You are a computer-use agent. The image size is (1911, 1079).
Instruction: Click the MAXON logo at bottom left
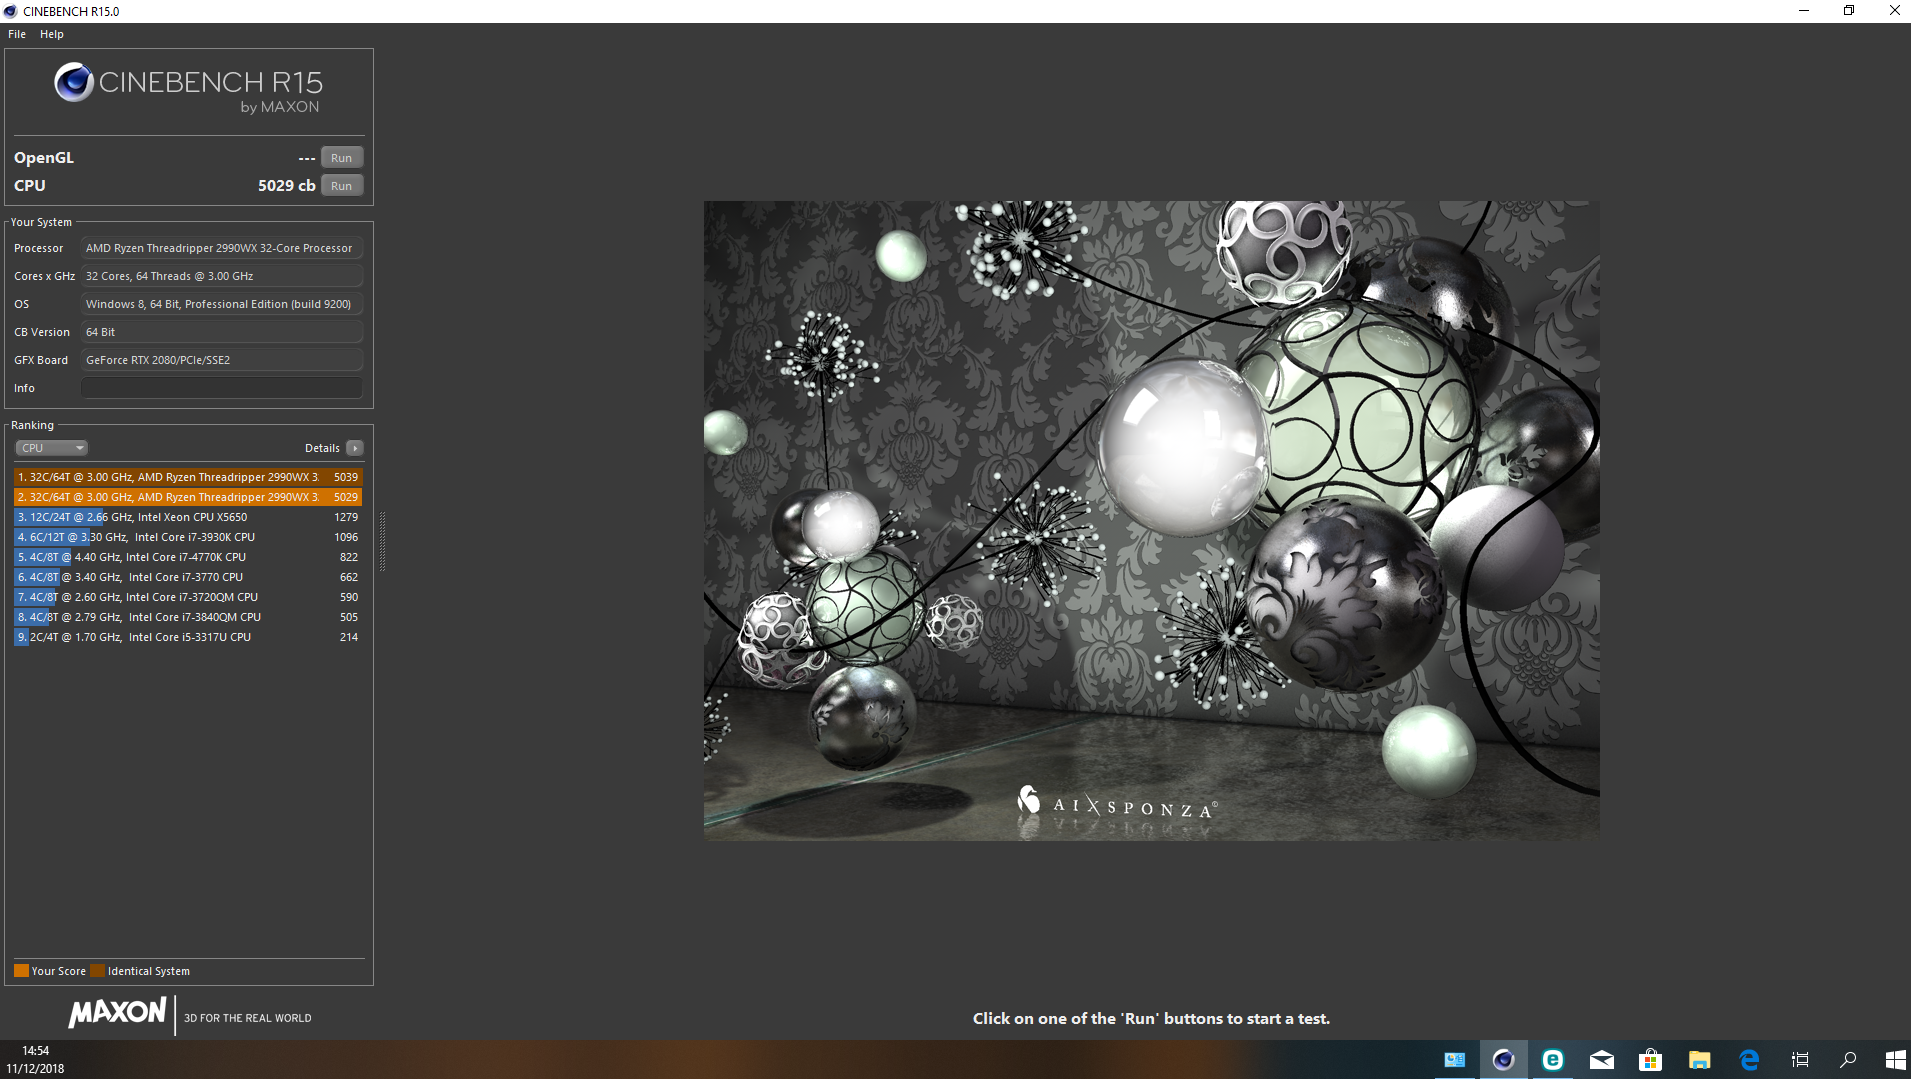[x=116, y=1013]
